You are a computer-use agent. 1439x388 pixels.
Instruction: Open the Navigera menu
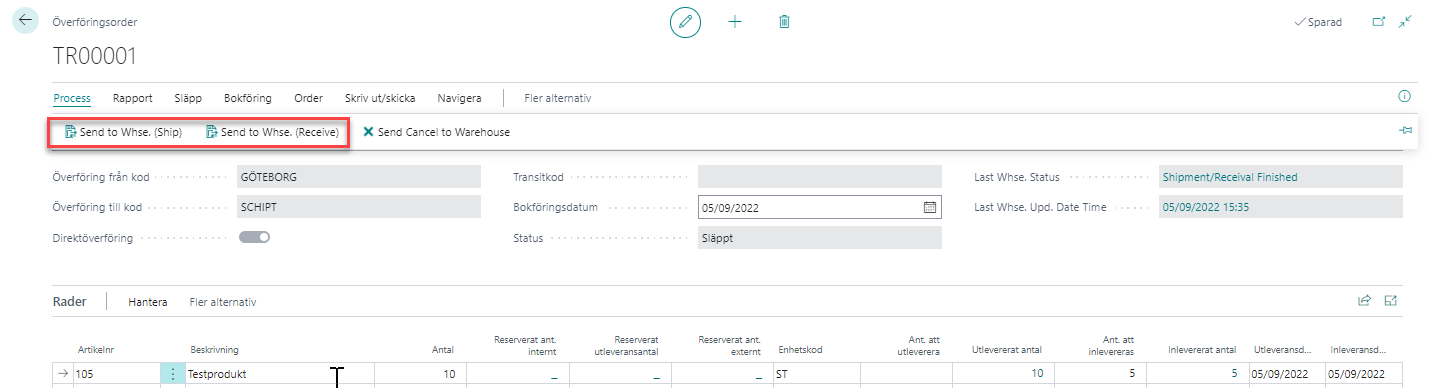[x=459, y=98]
